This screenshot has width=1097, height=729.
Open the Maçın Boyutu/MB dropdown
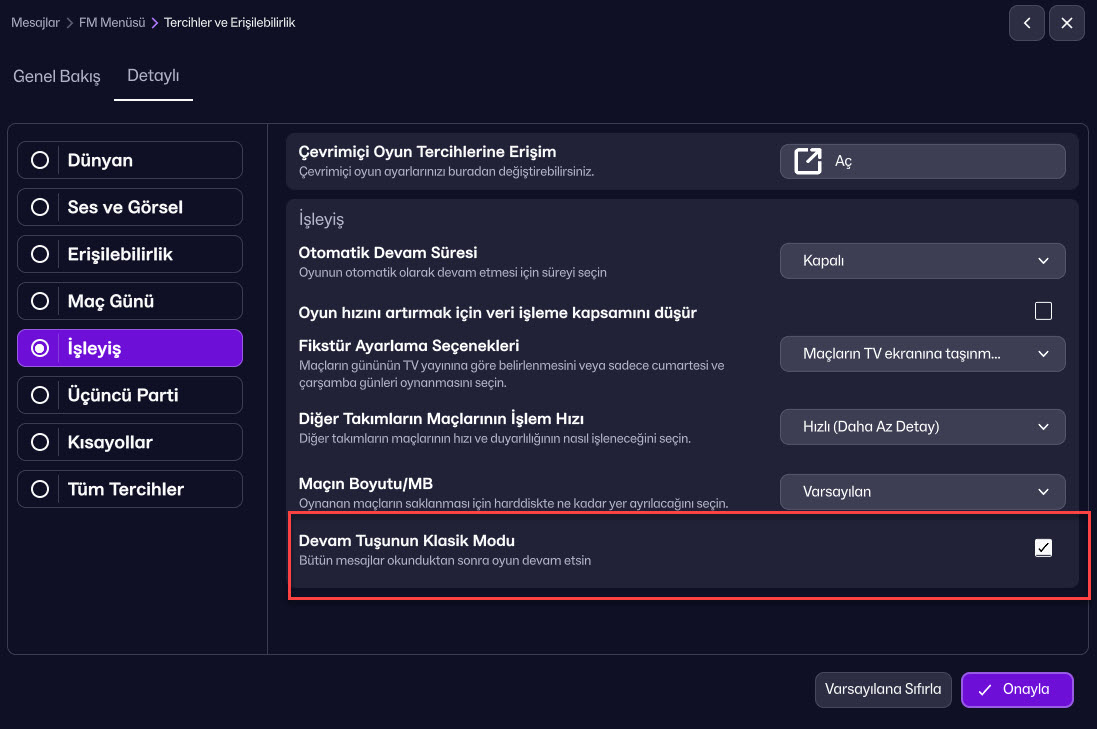[x=922, y=492]
